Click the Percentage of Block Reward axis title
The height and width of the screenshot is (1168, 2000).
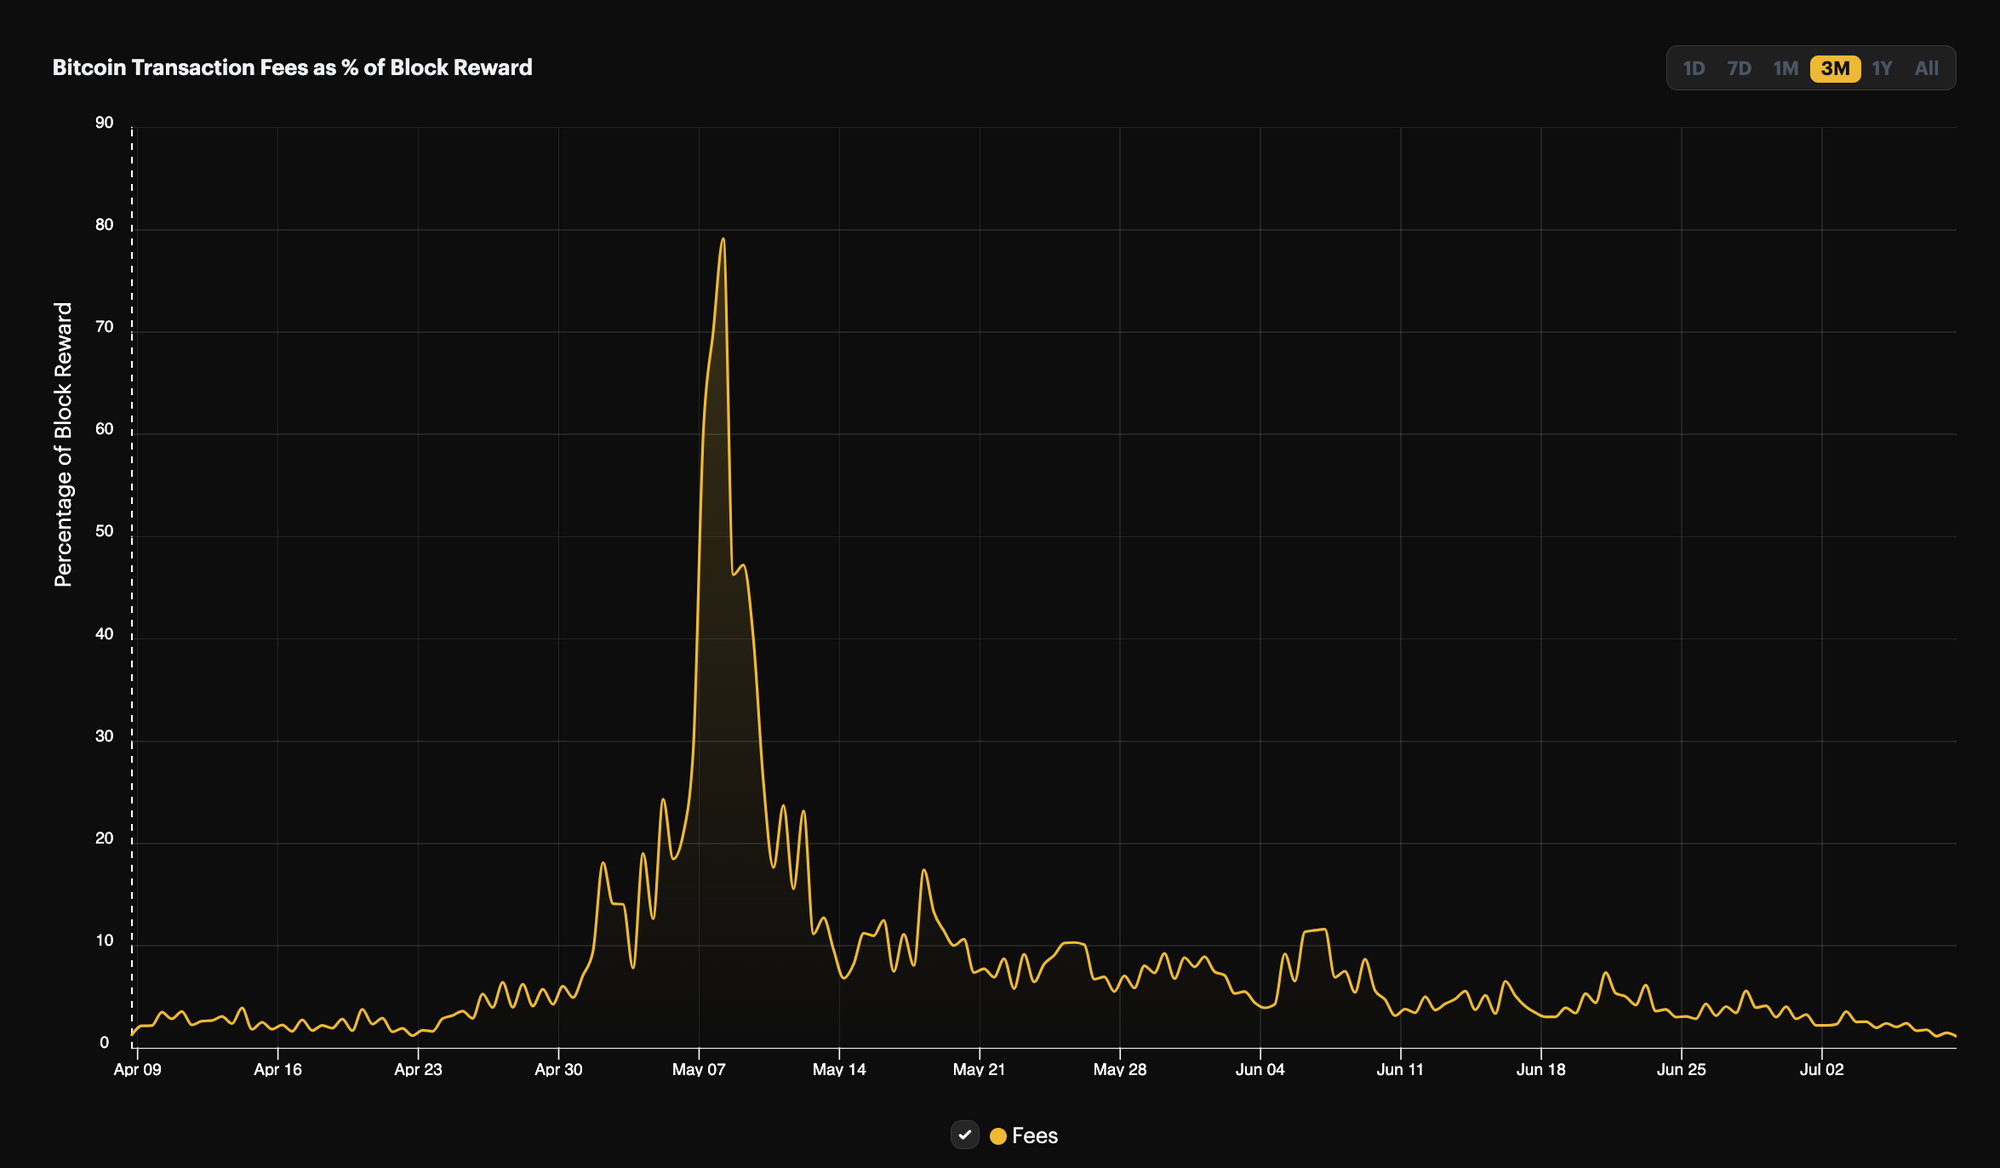pos(64,444)
